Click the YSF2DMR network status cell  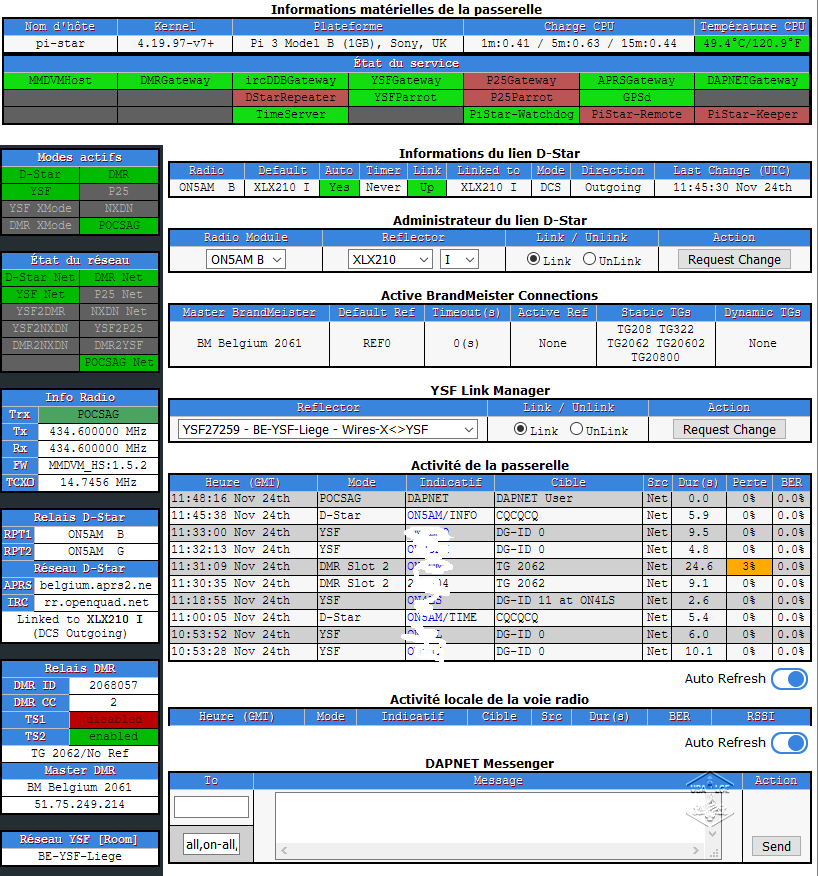coord(40,311)
